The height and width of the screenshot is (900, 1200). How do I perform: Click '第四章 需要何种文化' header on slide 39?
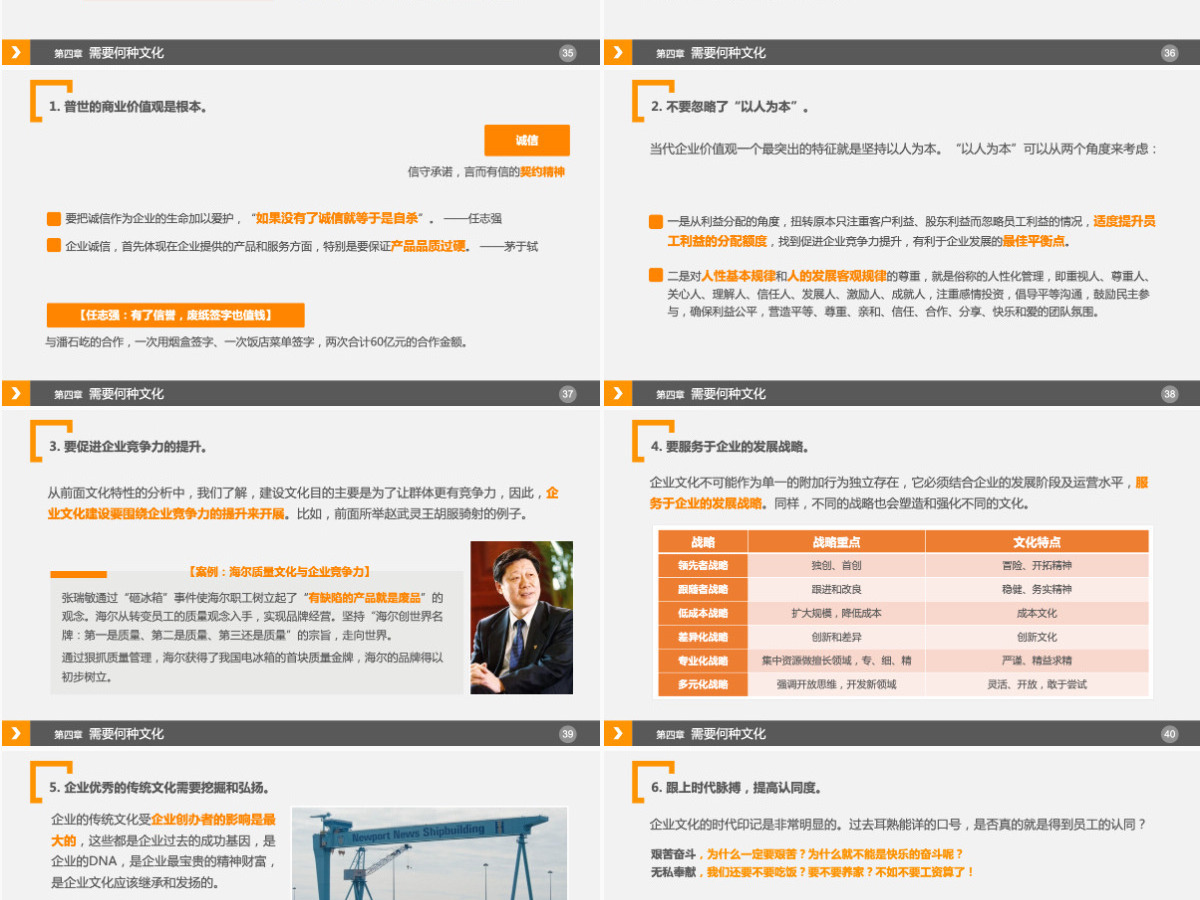coord(109,734)
